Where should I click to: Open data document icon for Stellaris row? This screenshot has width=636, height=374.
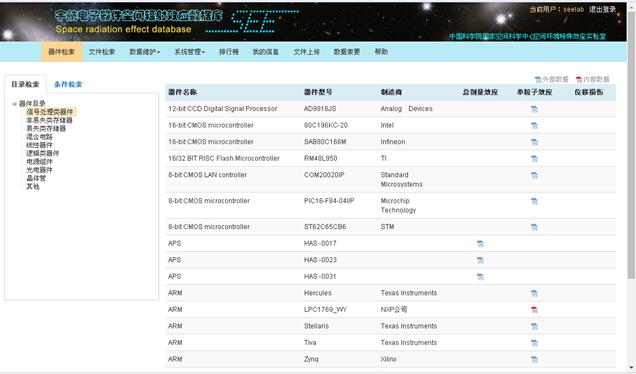pos(534,327)
